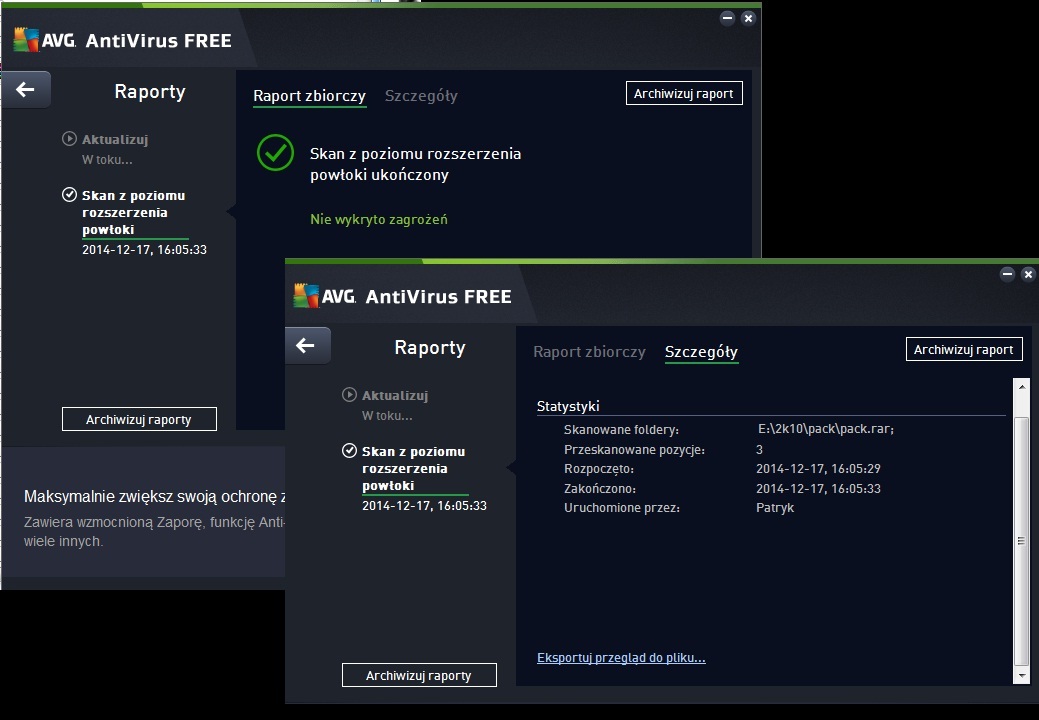This screenshot has height=720, width=1039.
Task: Click checkmark icon beside scan report, rear window
Action: pyautogui.click(x=69, y=195)
